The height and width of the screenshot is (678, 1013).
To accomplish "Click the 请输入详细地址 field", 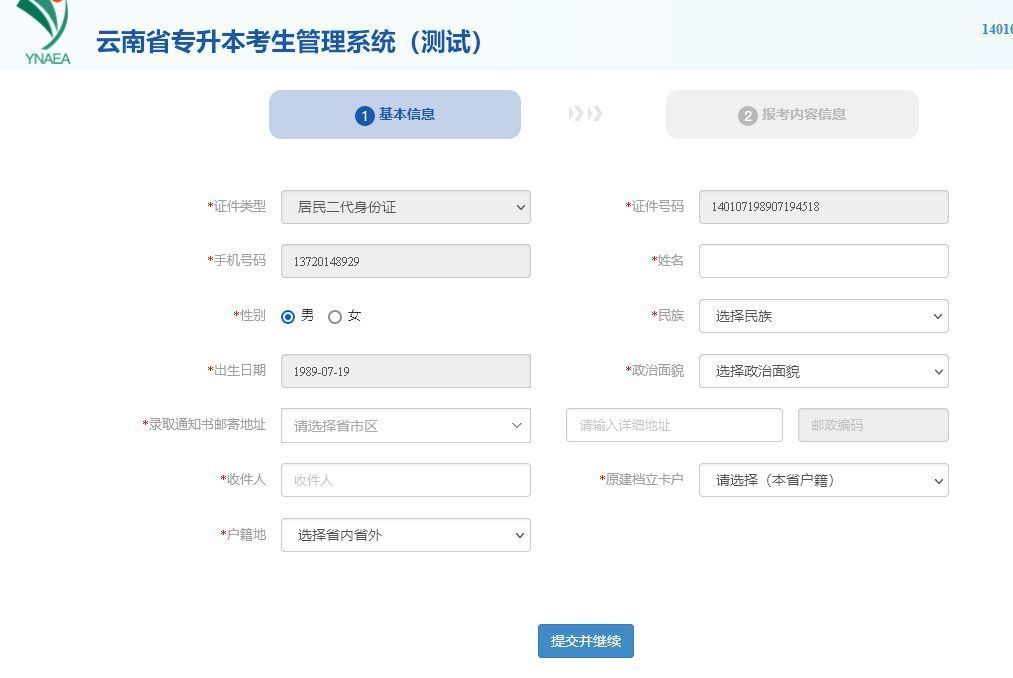I will 674,425.
